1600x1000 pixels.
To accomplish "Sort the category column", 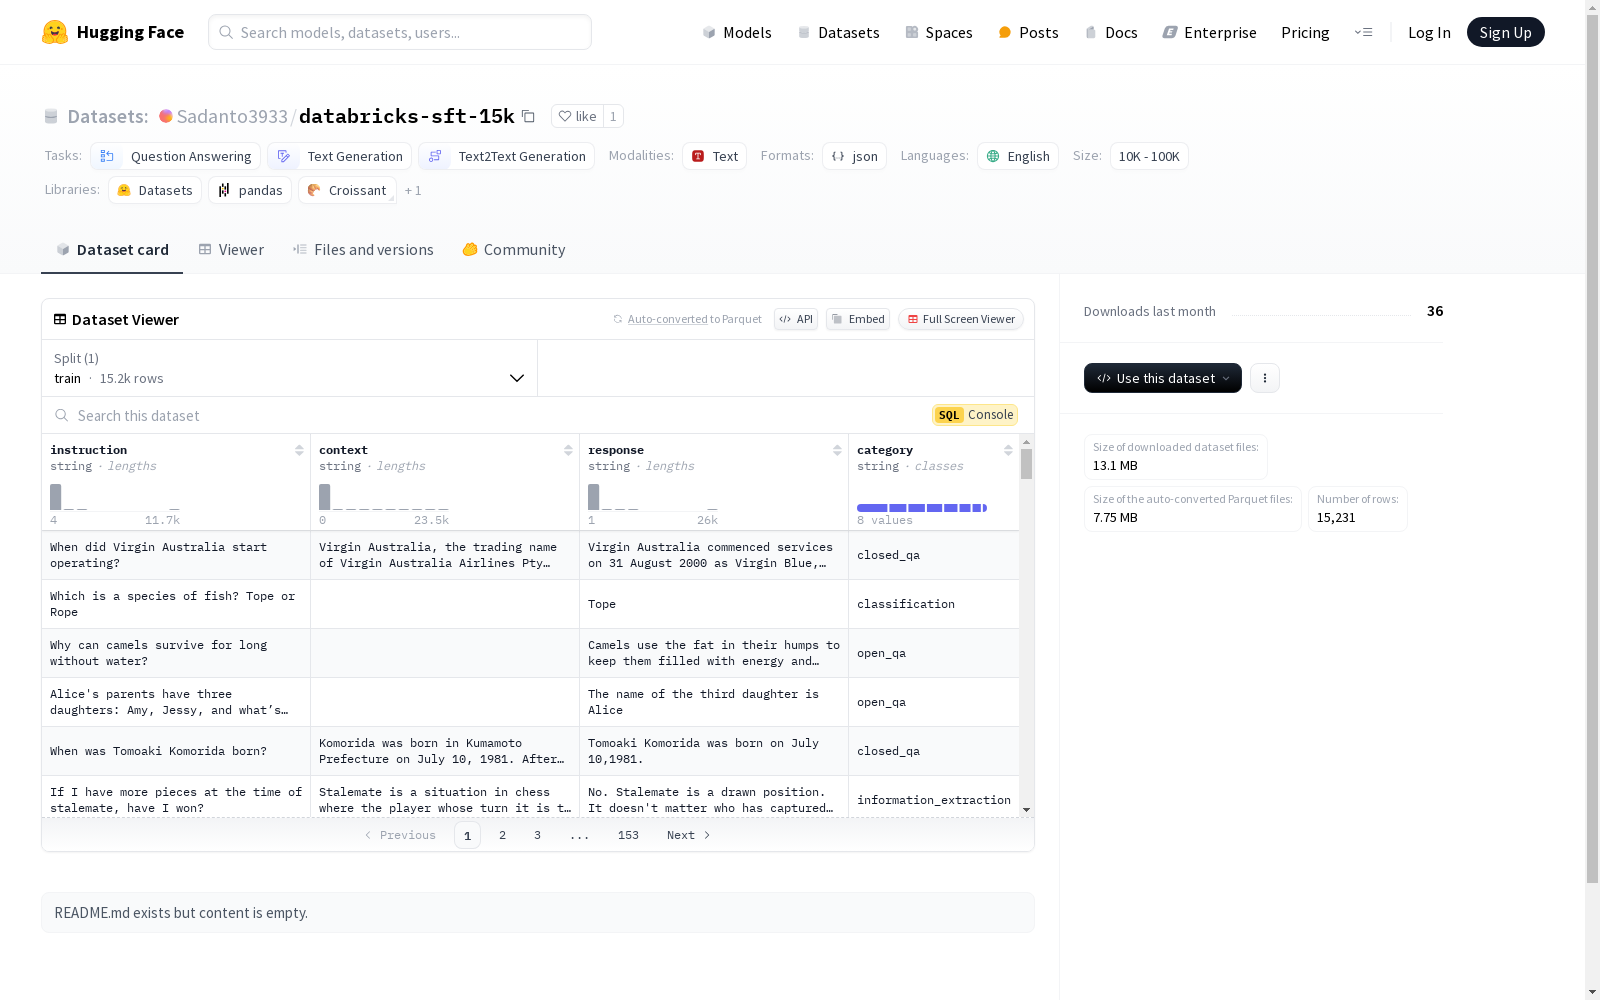I will tap(1008, 450).
